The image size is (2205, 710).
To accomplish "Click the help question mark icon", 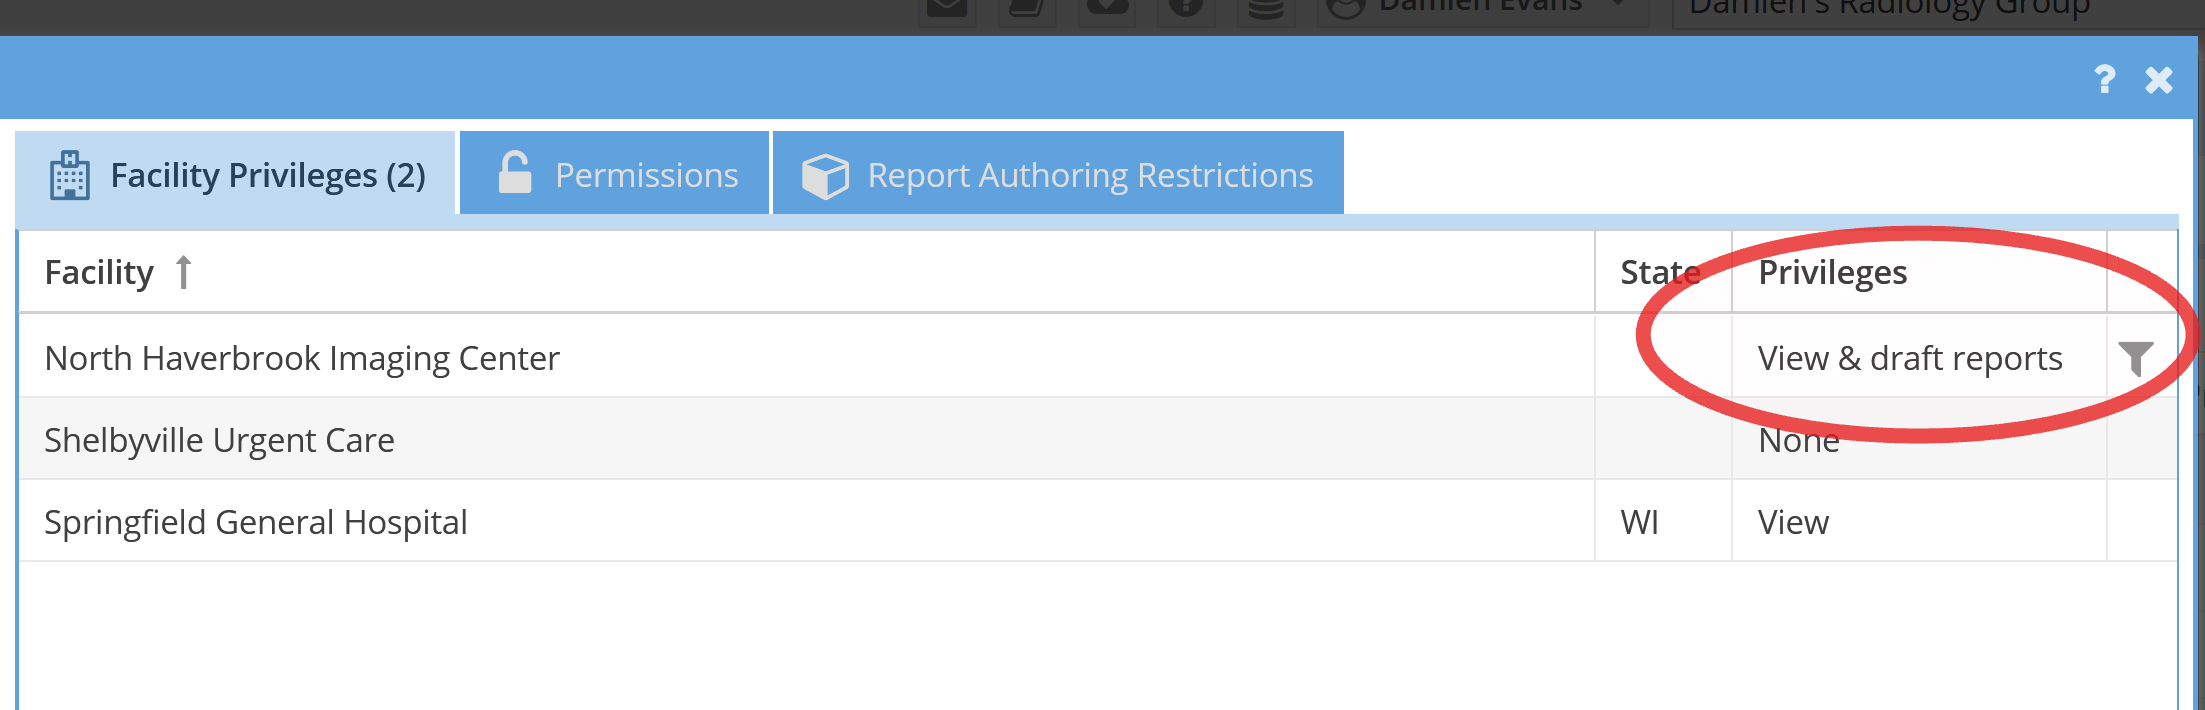I will pyautogui.click(x=2104, y=79).
